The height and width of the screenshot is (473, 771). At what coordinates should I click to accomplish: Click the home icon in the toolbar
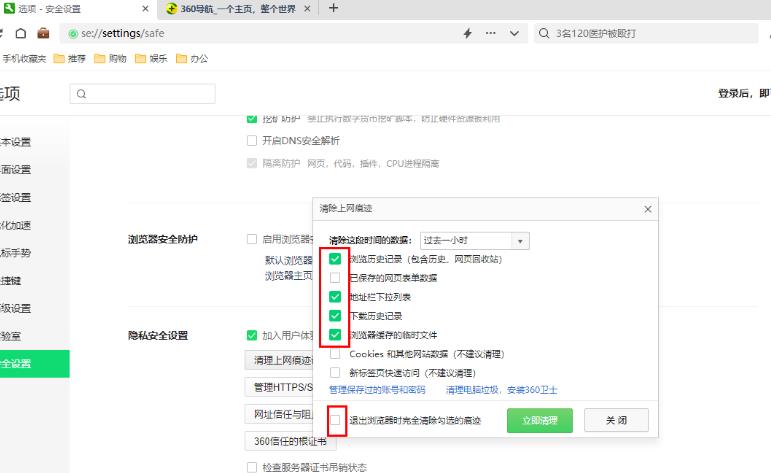tap(20, 33)
